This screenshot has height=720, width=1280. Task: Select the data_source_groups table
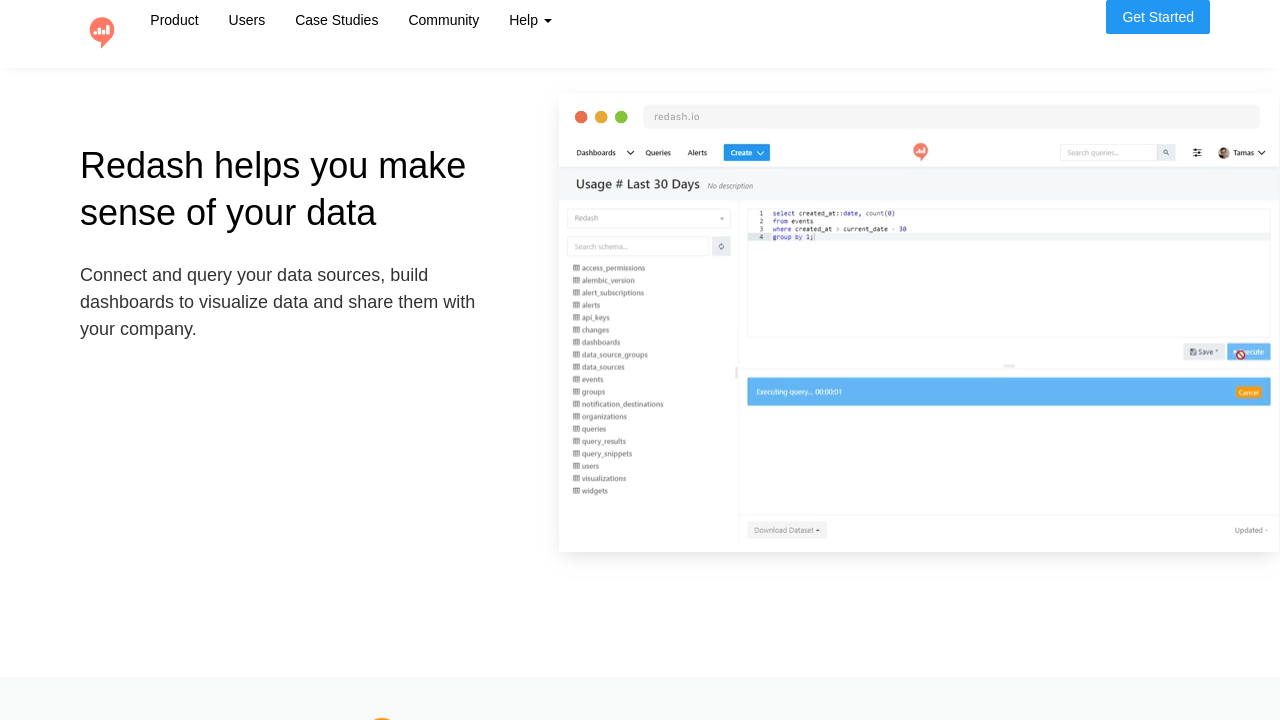click(x=610, y=355)
